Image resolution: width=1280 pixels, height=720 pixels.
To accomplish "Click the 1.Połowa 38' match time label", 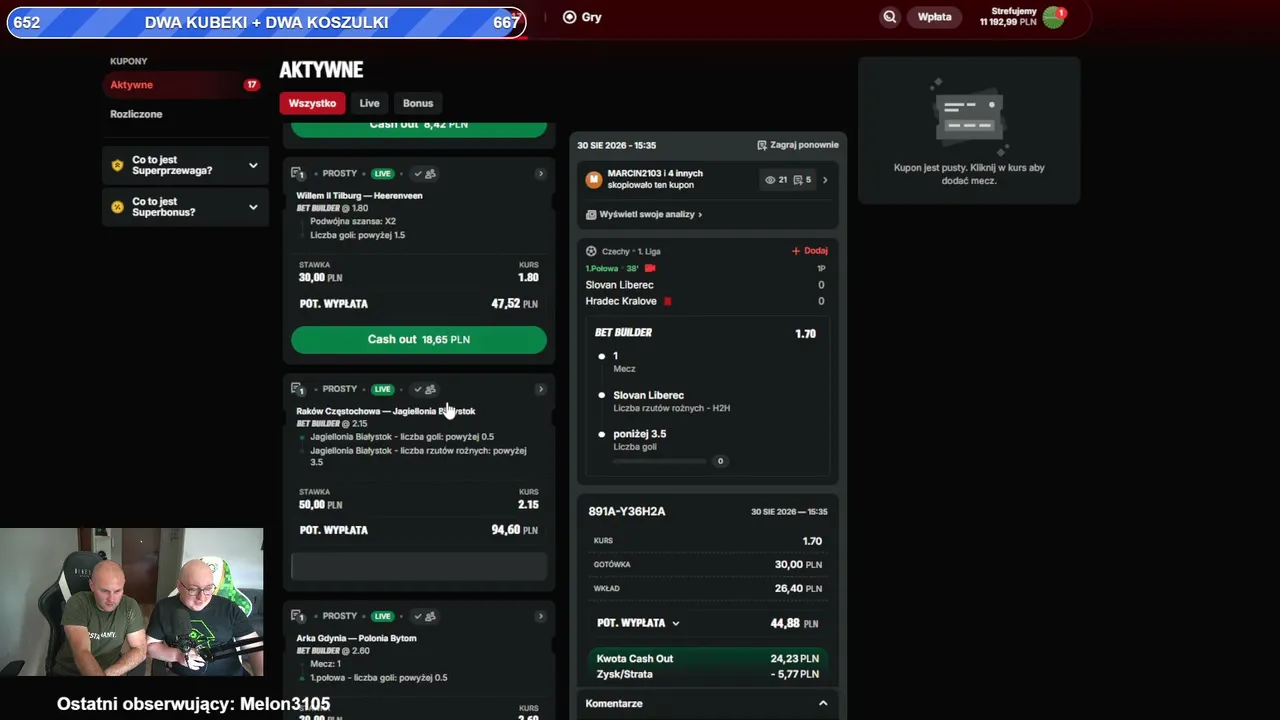I will pos(612,269).
